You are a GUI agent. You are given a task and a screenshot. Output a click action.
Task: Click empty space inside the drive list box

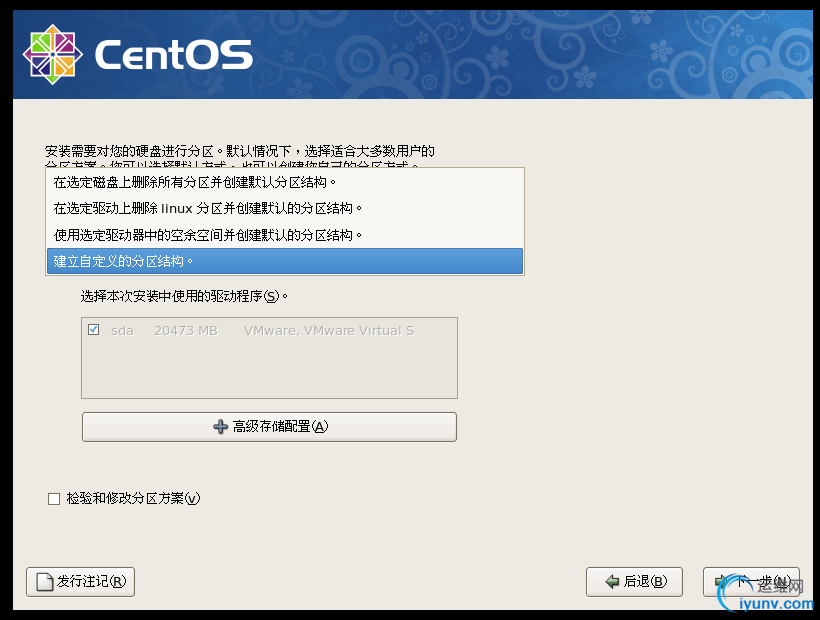click(x=270, y=370)
